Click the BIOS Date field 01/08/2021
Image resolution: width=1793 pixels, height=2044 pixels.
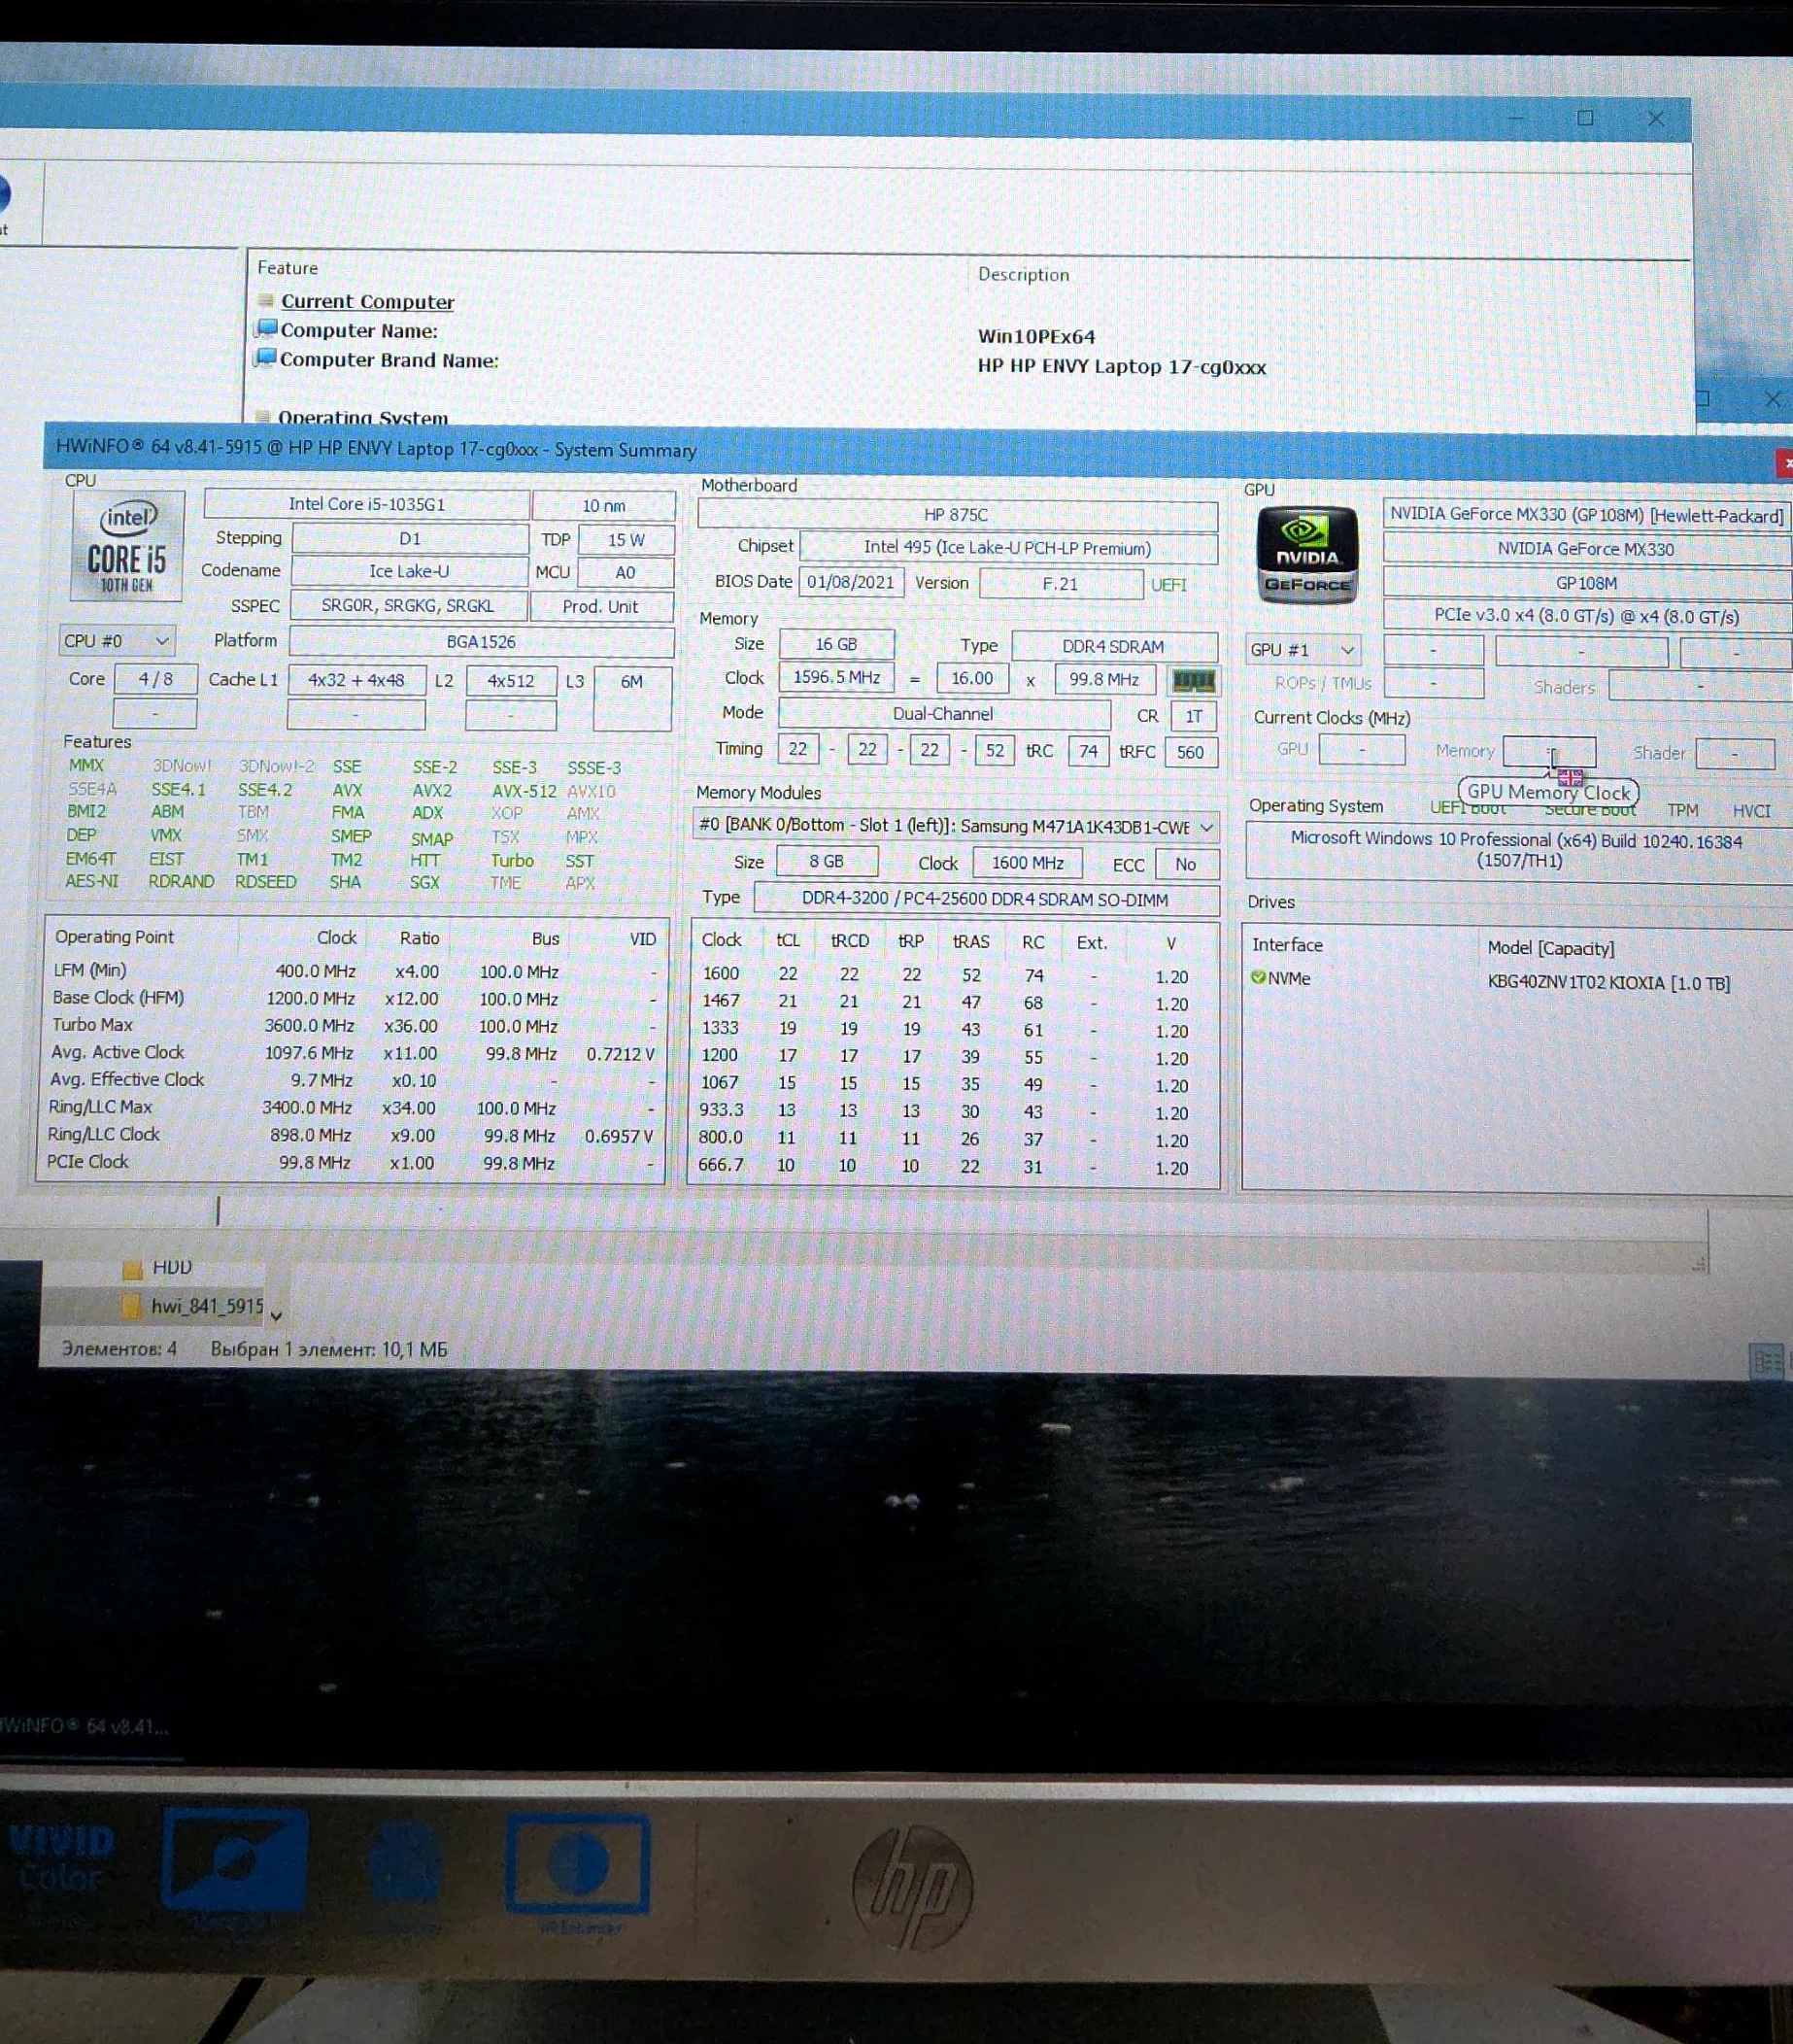pos(851,582)
